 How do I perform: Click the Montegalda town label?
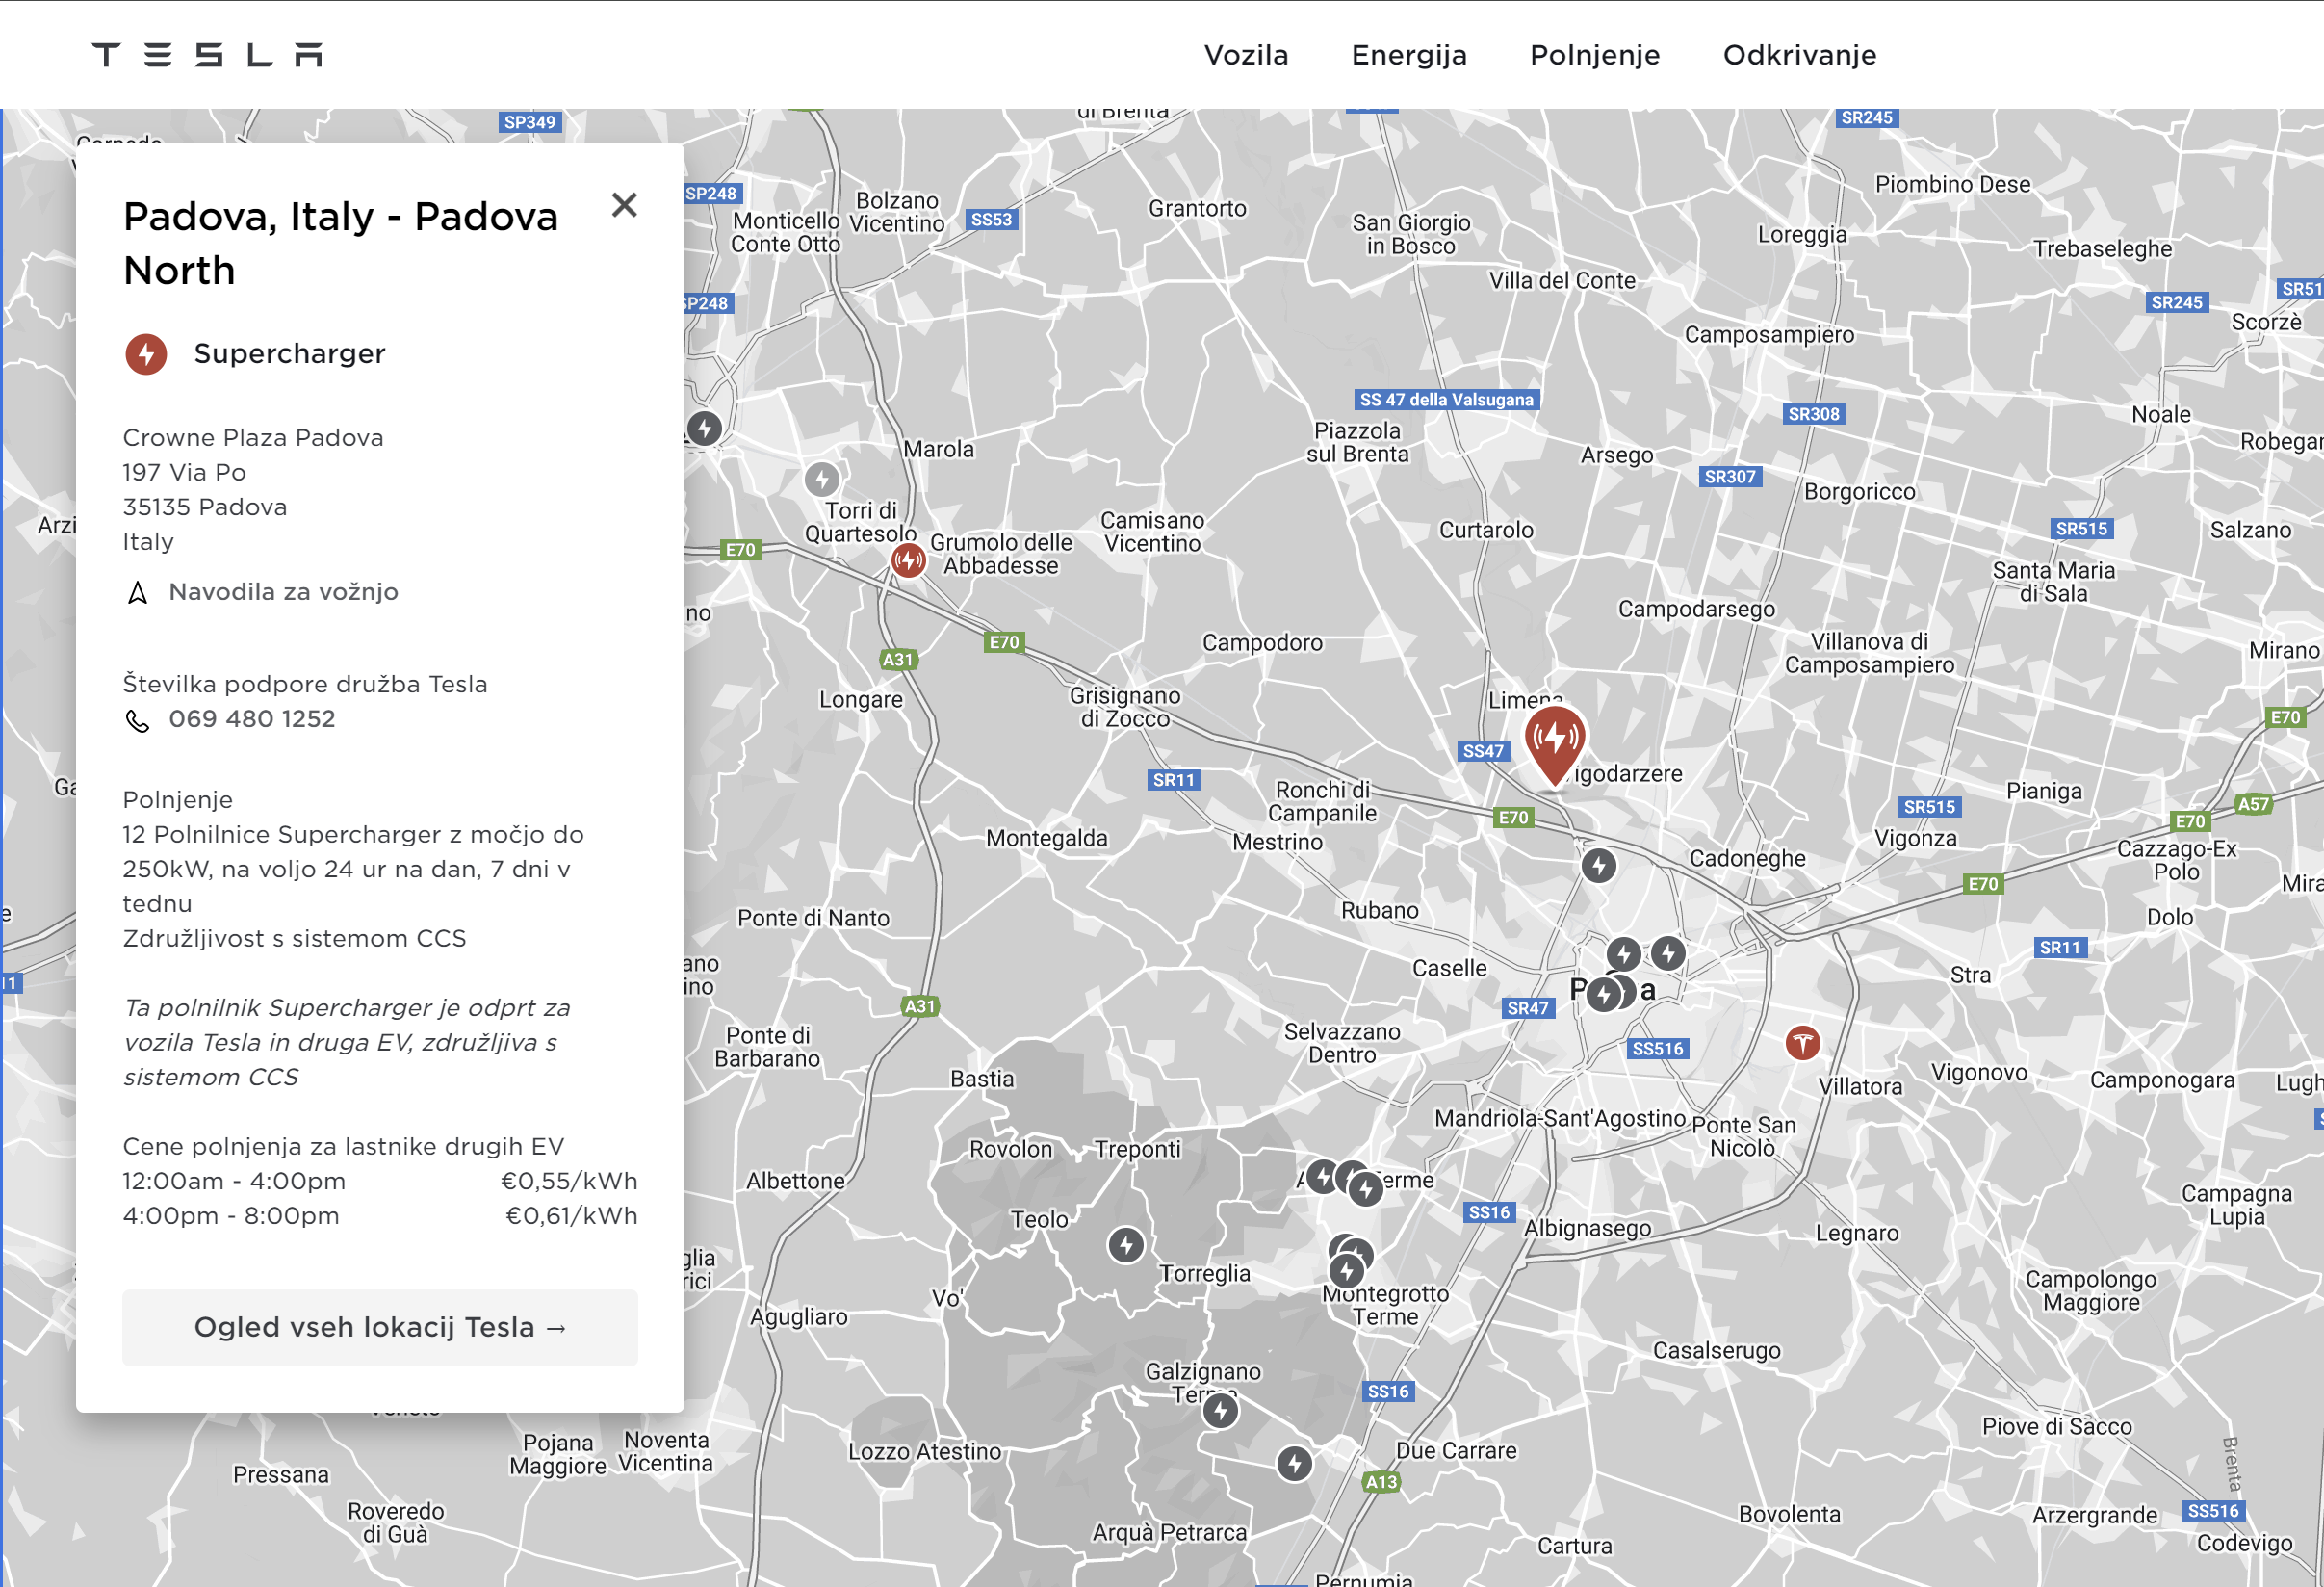[1046, 838]
